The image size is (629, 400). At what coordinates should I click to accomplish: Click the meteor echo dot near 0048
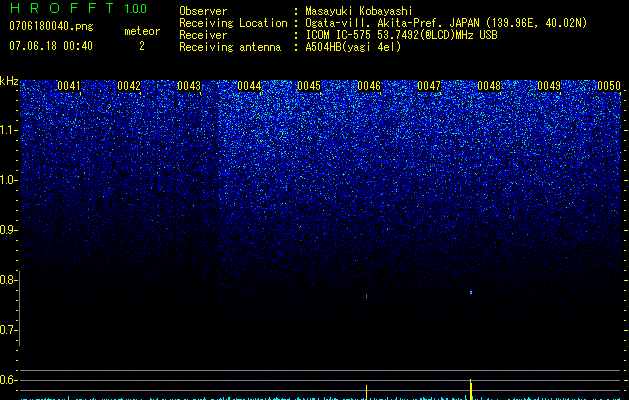point(471,292)
